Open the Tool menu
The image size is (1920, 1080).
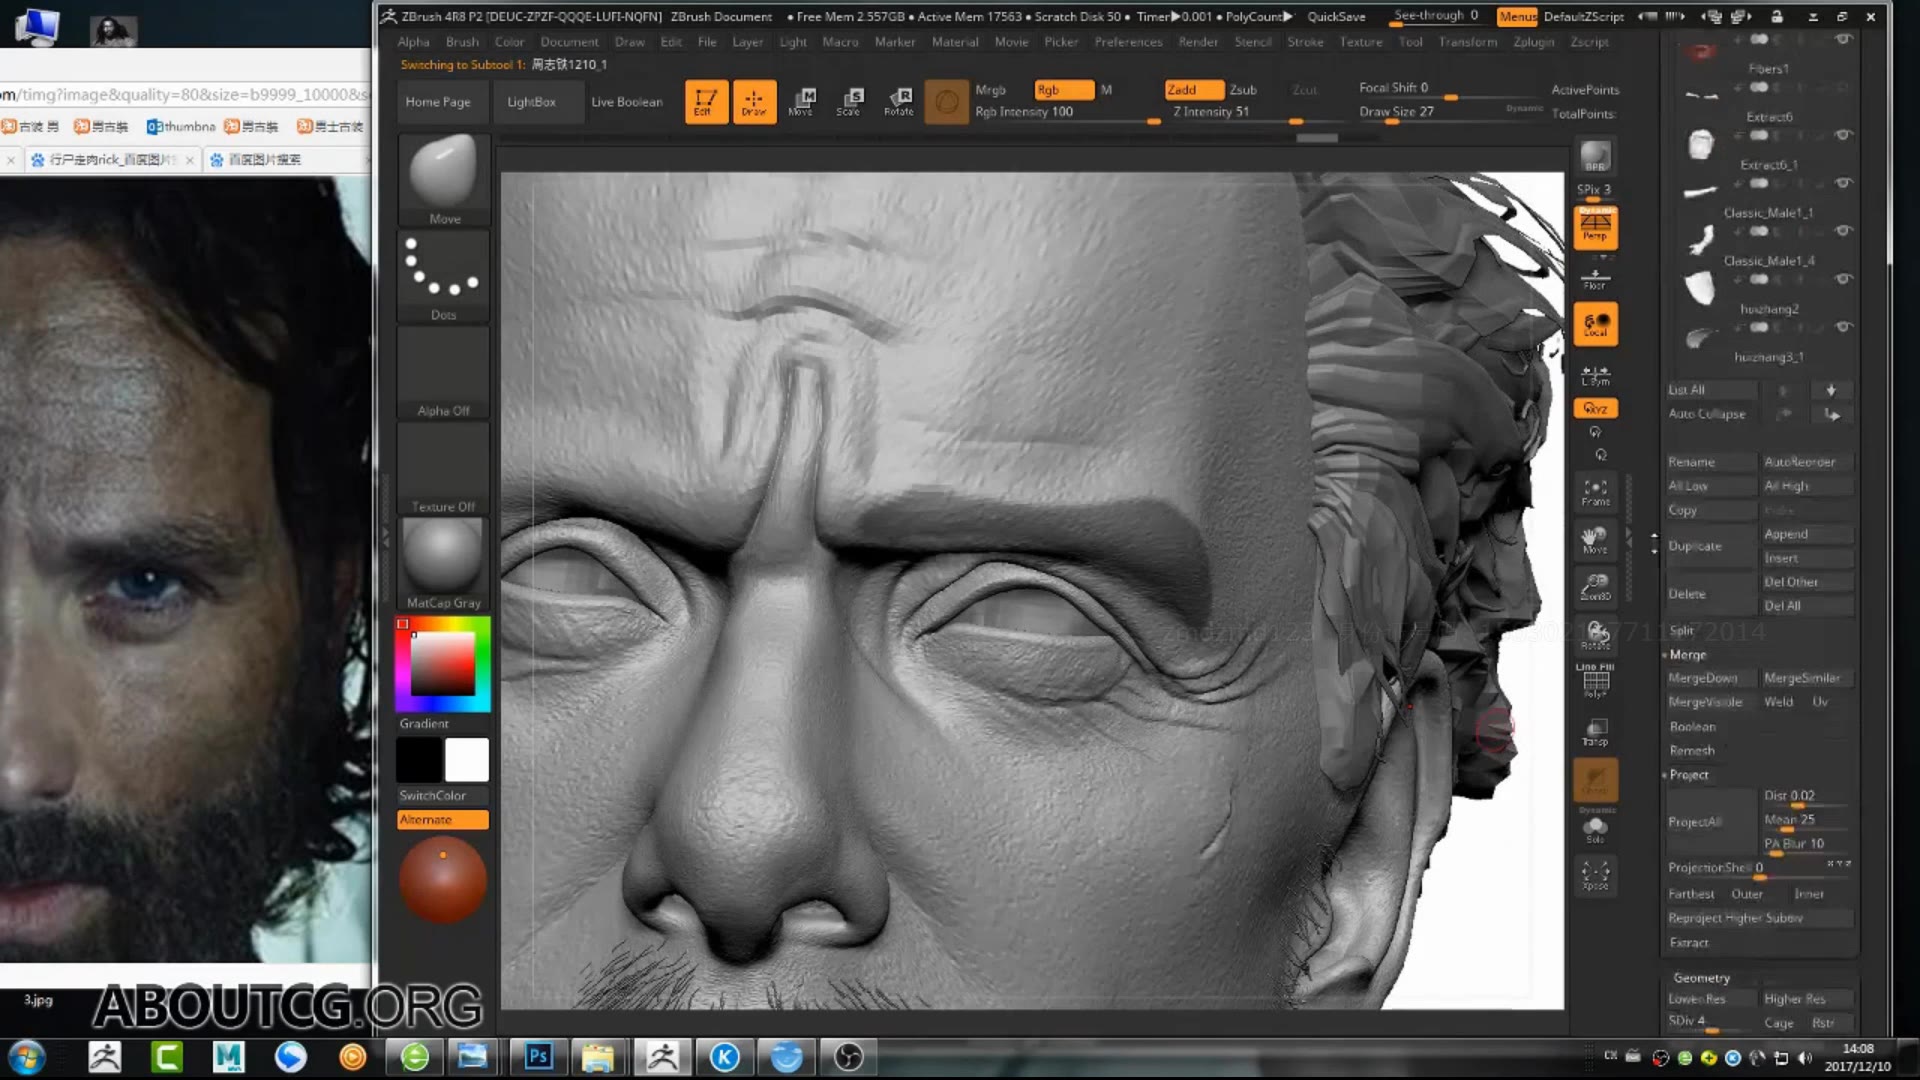click(1410, 42)
